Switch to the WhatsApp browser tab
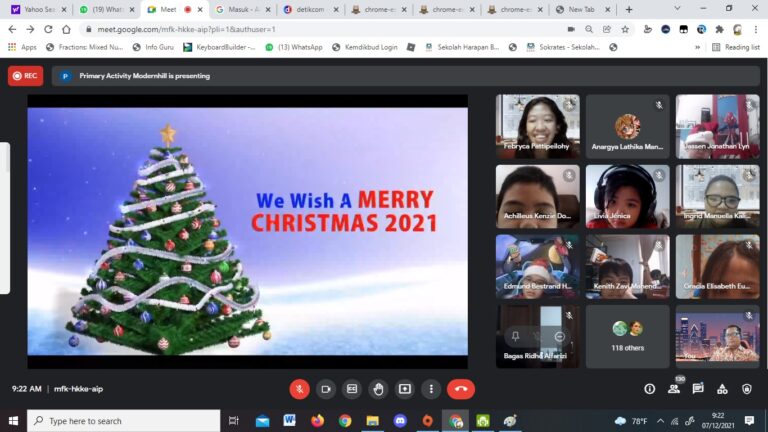Image resolution: width=768 pixels, height=432 pixels. tap(104, 9)
